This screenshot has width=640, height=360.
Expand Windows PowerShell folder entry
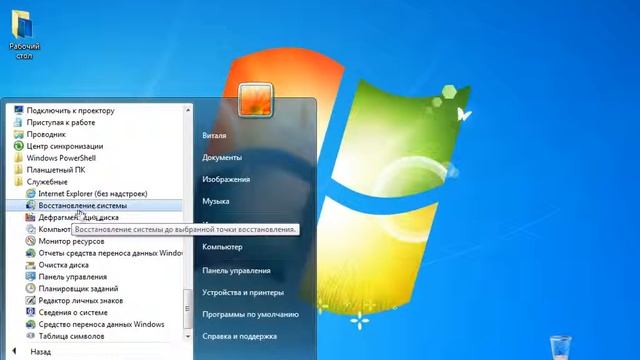[61, 158]
